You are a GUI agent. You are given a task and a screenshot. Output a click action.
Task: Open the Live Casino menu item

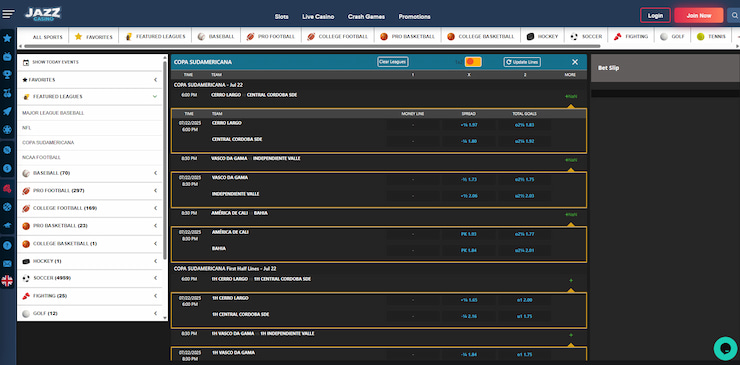[x=318, y=17]
